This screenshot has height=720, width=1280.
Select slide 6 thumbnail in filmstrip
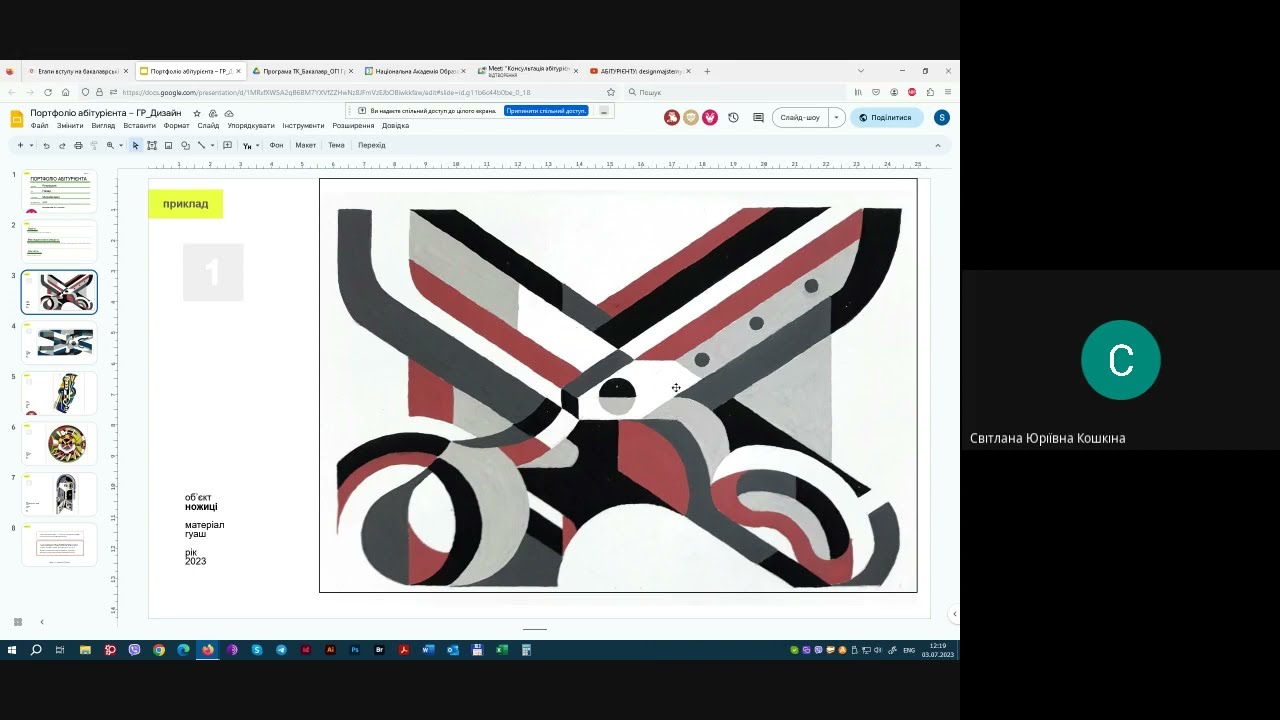(x=59, y=444)
